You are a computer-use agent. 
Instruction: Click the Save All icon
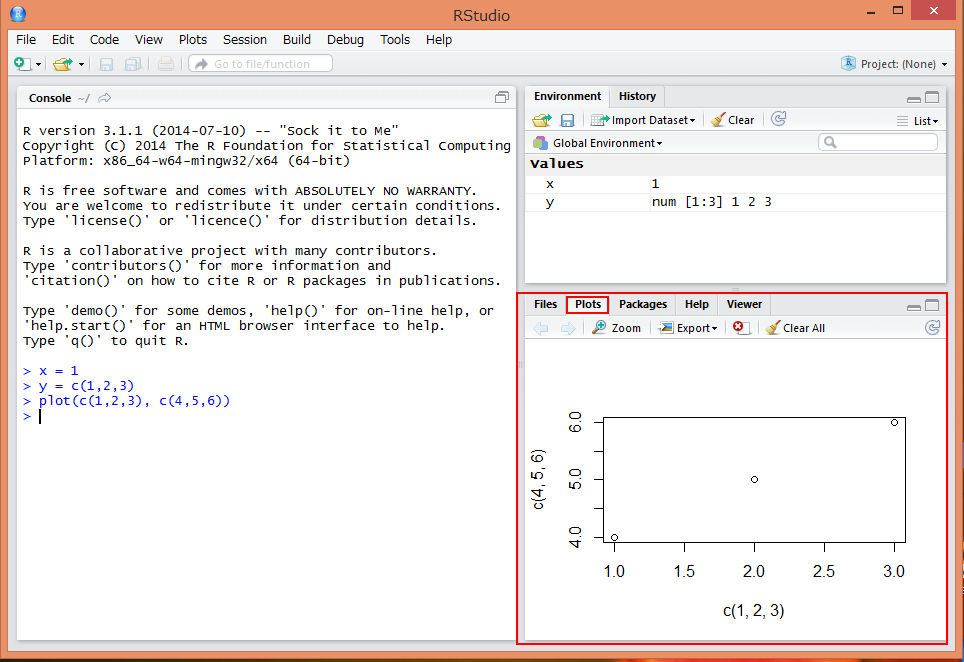(133, 64)
